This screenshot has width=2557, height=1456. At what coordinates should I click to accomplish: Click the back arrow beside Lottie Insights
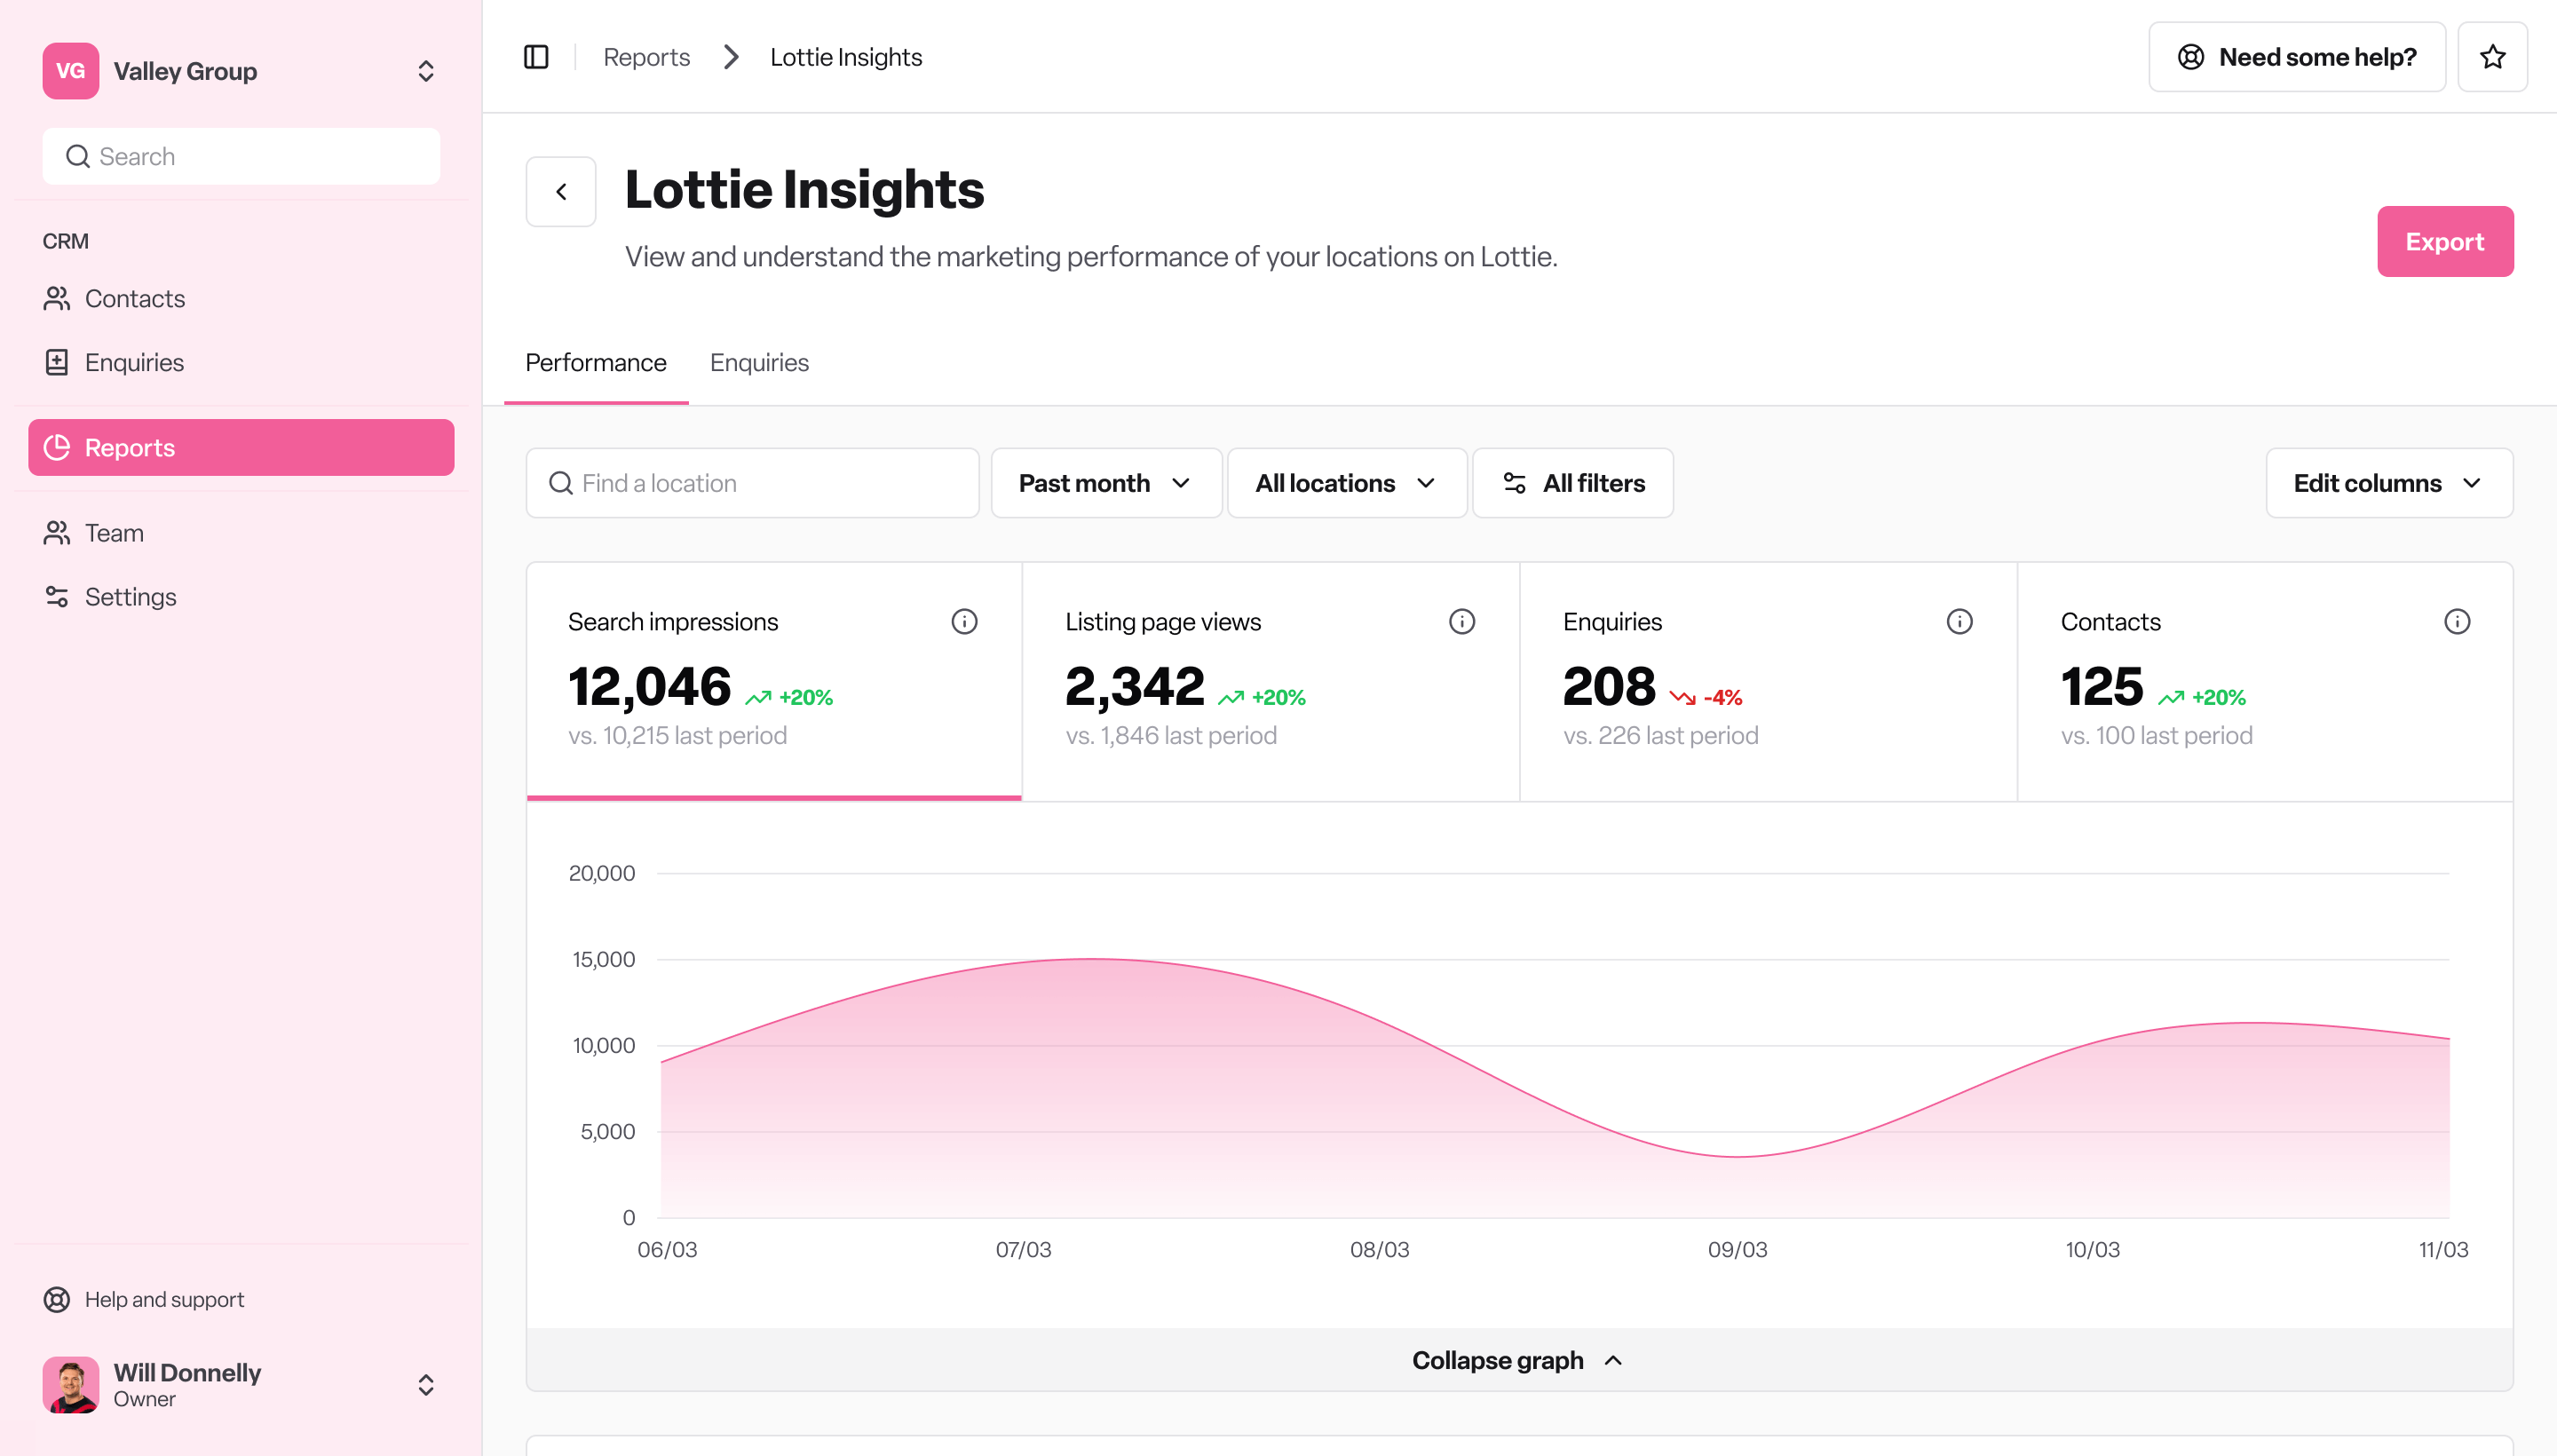[561, 192]
